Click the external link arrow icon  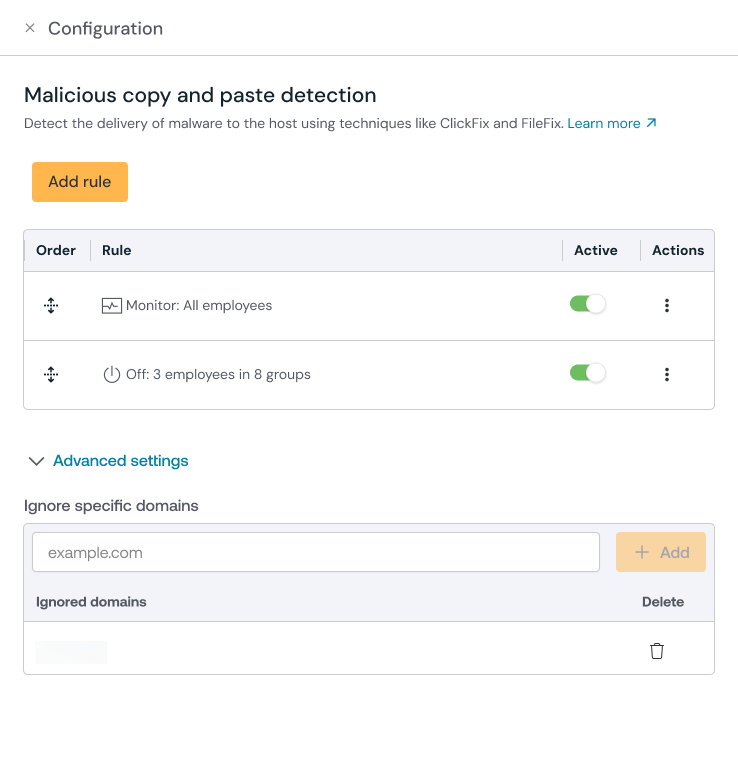pos(652,124)
